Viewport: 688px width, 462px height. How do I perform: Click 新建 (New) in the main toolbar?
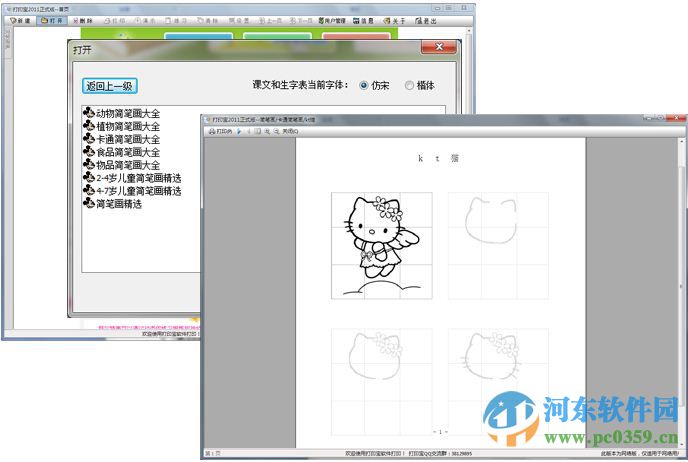coord(20,21)
